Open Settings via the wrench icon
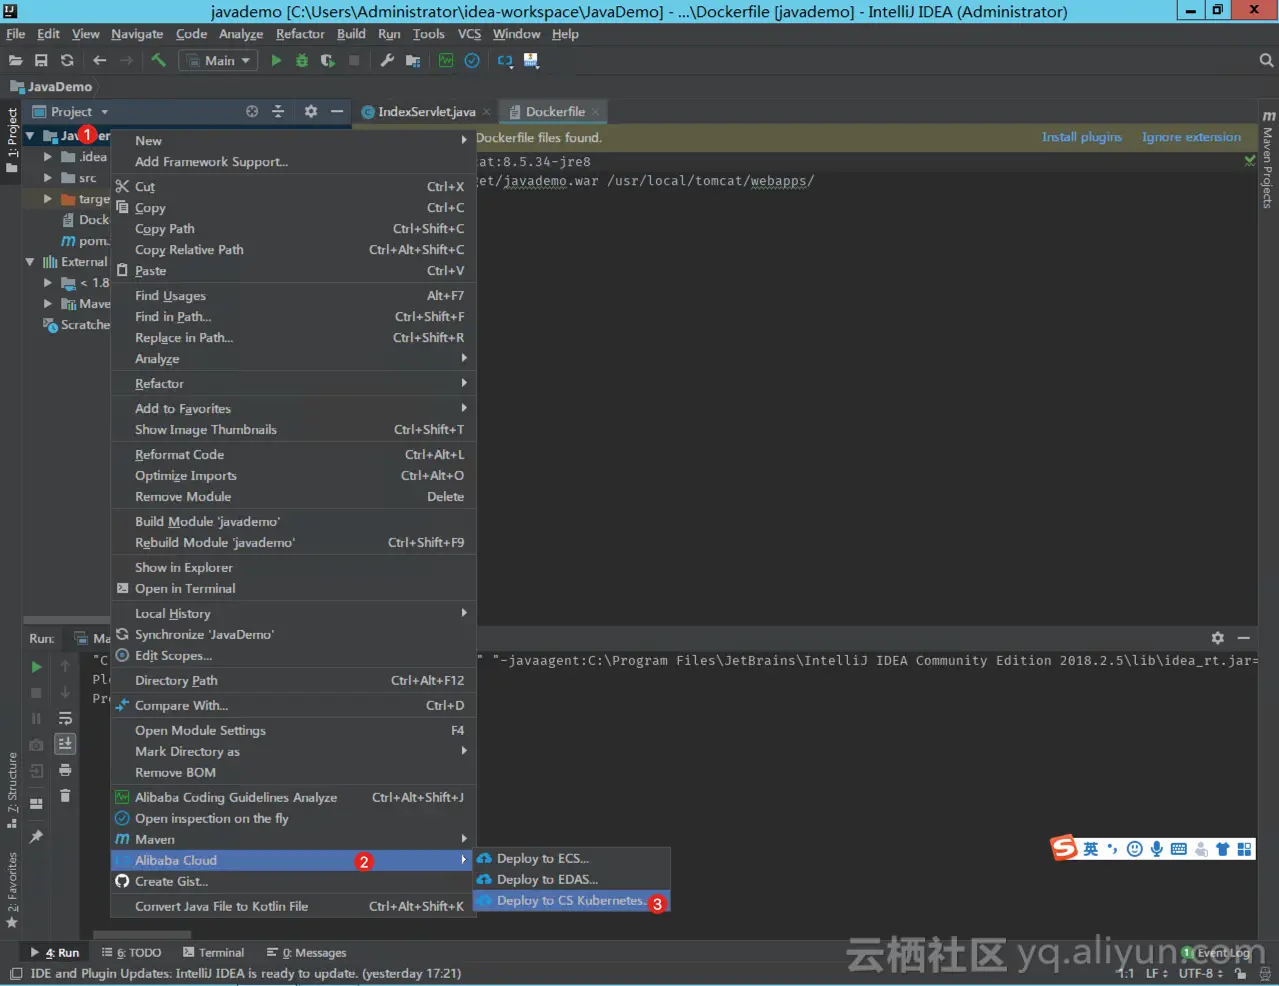1279x986 pixels. pos(387,61)
